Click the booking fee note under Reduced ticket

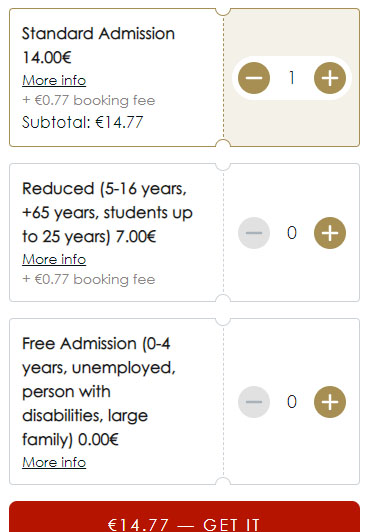pyautogui.click(x=89, y=280)
